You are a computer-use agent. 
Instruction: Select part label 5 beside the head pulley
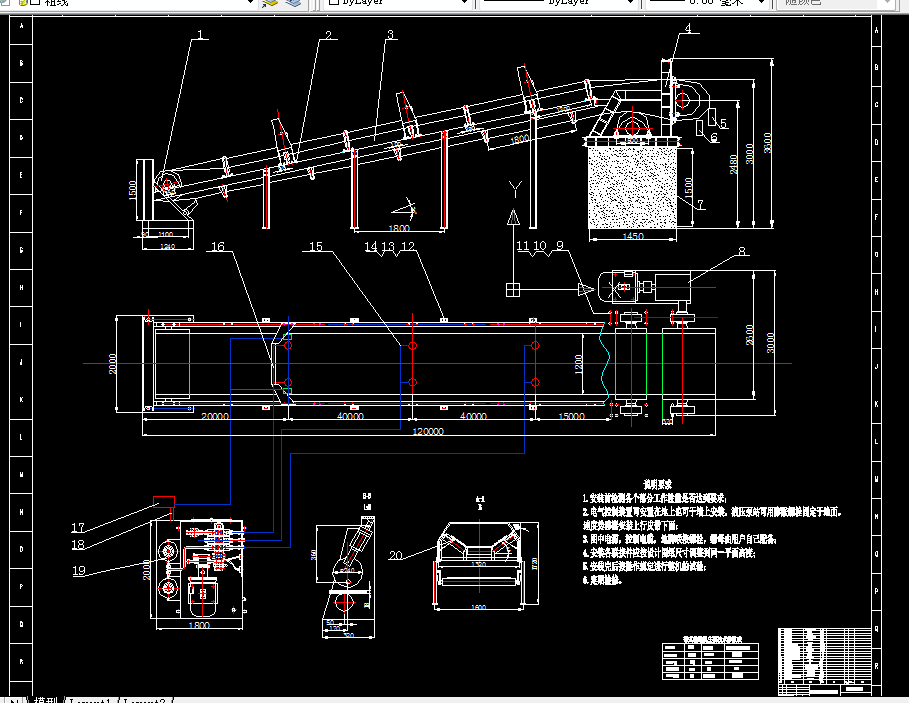(723, 123)
